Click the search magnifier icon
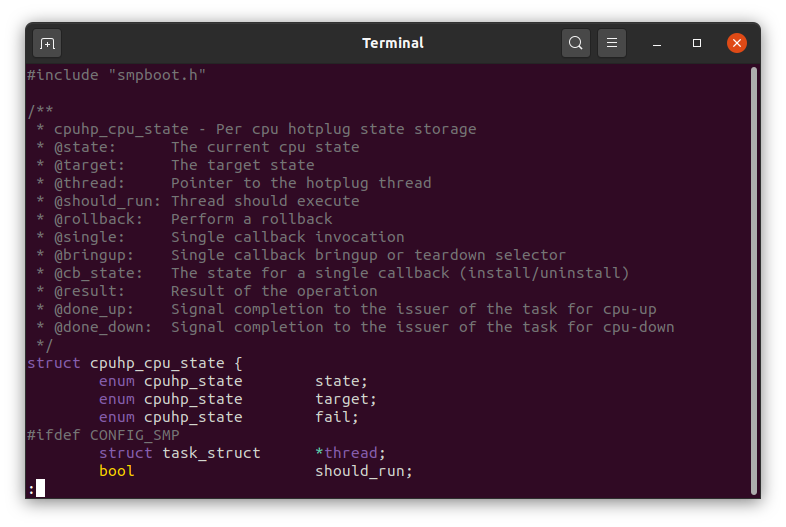 (575, 43)
